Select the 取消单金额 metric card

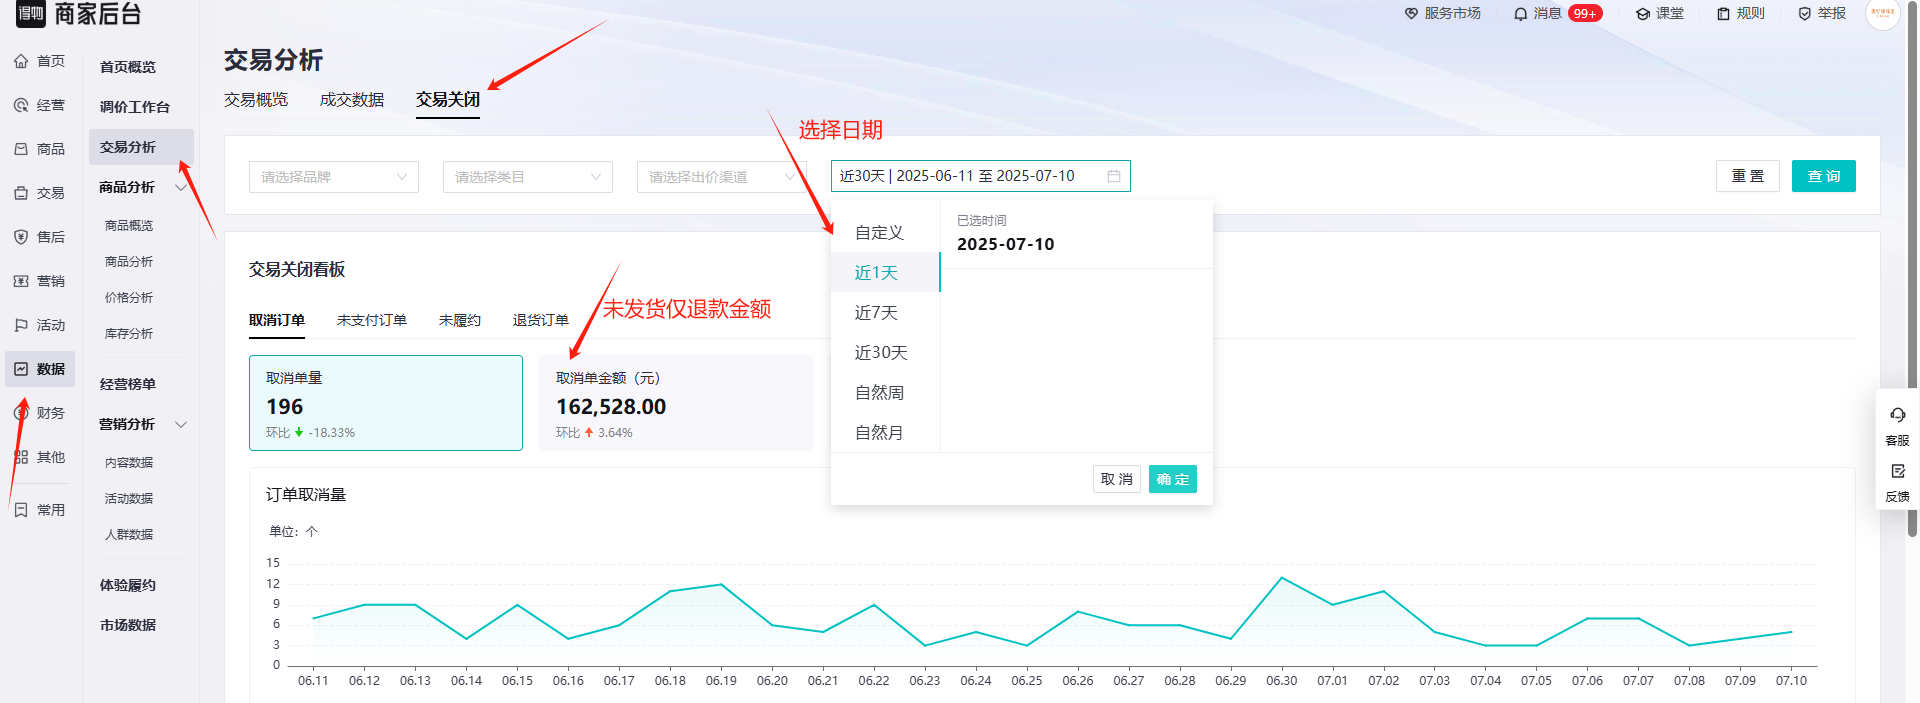(x=675, y=403)
